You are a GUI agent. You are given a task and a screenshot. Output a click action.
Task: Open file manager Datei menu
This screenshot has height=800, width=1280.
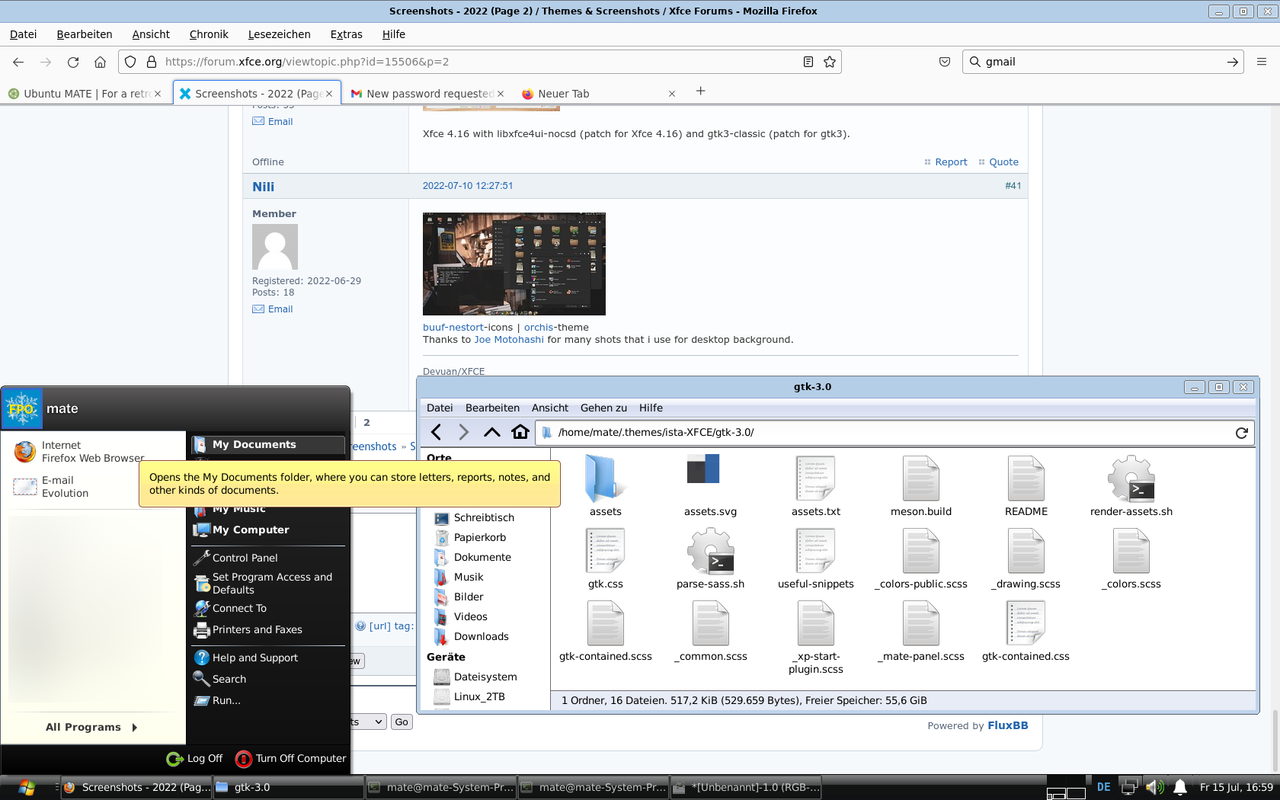[440, 408]
